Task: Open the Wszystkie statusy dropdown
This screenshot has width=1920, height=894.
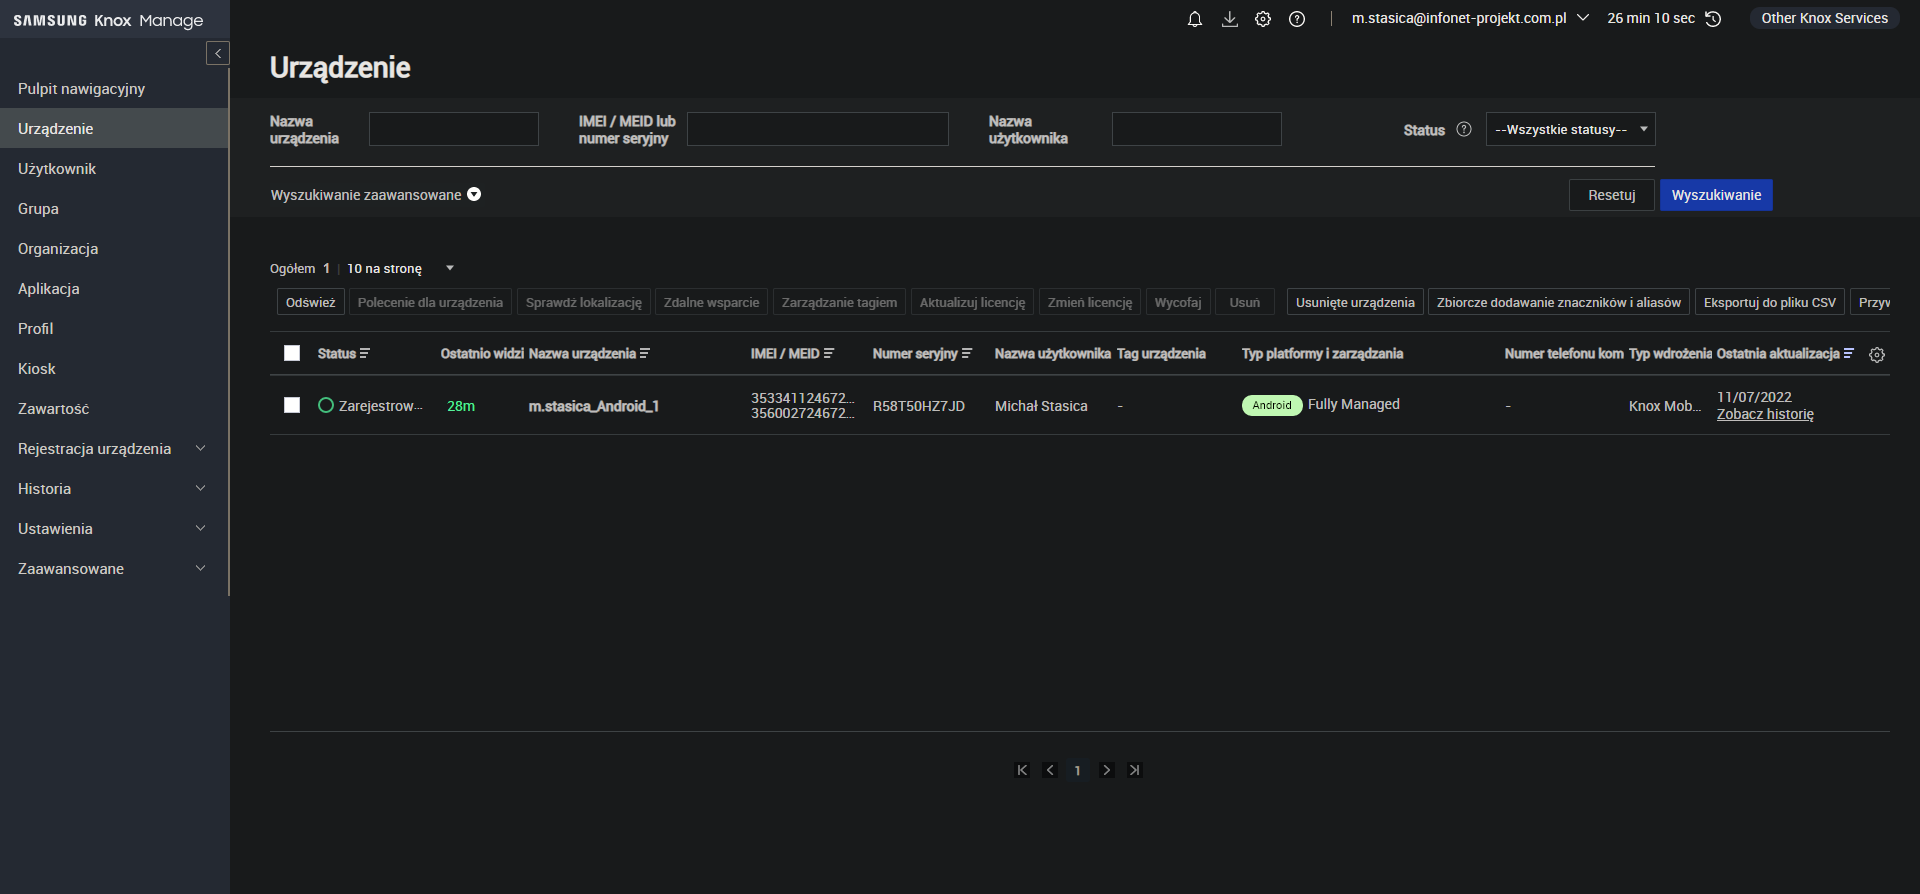Action: coord(1570,129)
